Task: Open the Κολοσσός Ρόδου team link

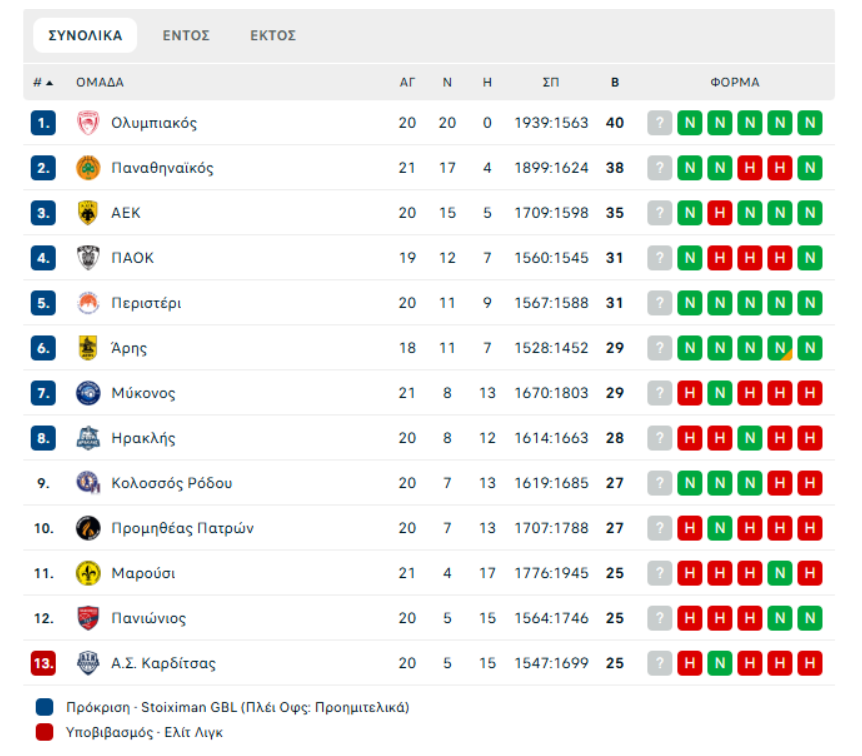Action: [172, 483]
